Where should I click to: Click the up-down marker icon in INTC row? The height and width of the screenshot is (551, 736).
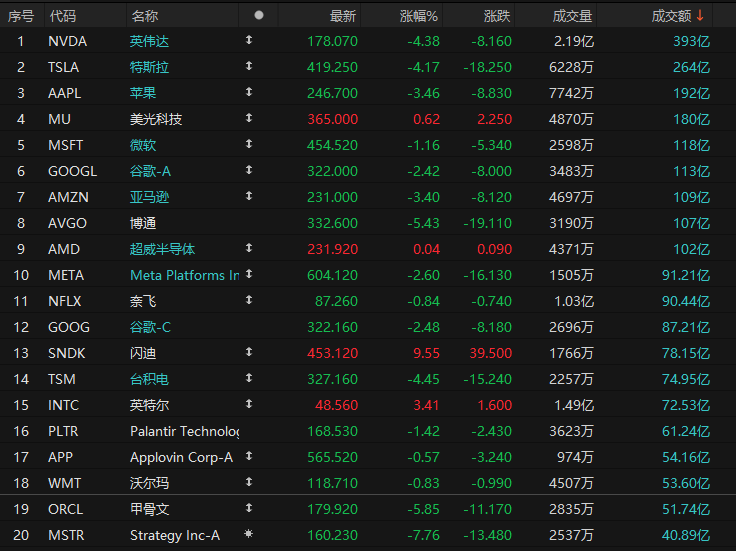pos(249,404)
